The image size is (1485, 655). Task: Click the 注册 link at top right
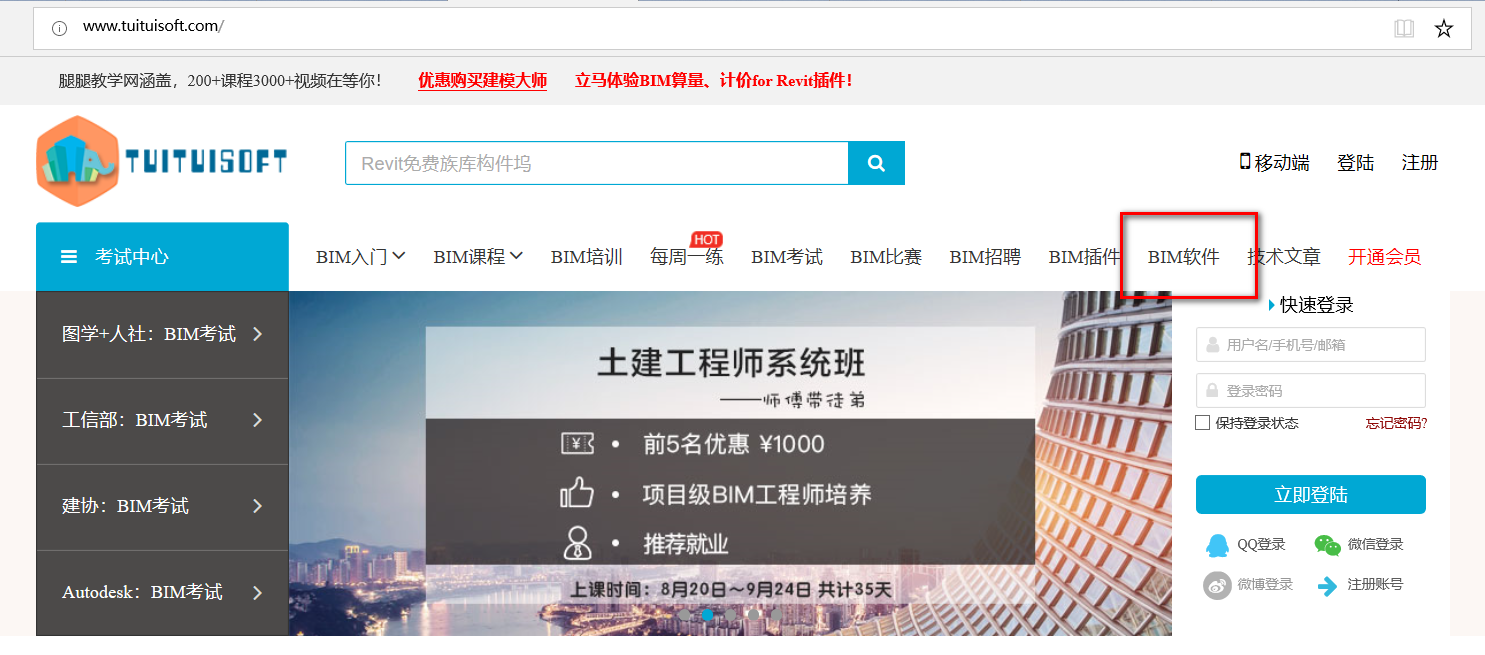point(1420,162)
